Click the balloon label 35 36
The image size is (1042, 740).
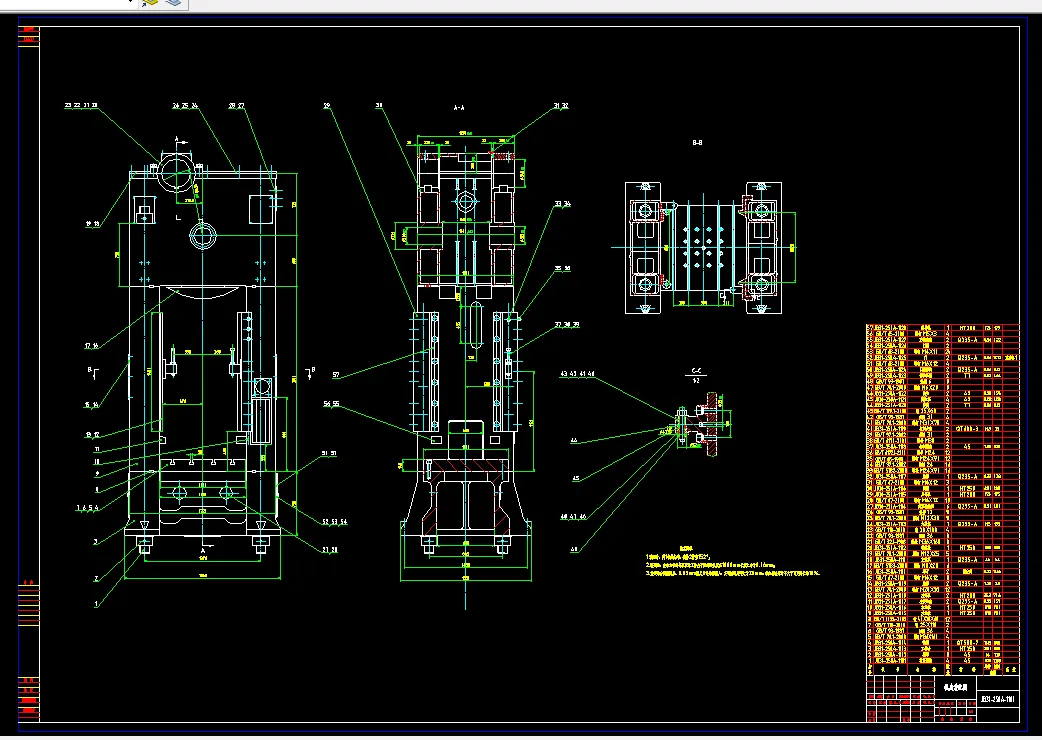tap(563, 269)
